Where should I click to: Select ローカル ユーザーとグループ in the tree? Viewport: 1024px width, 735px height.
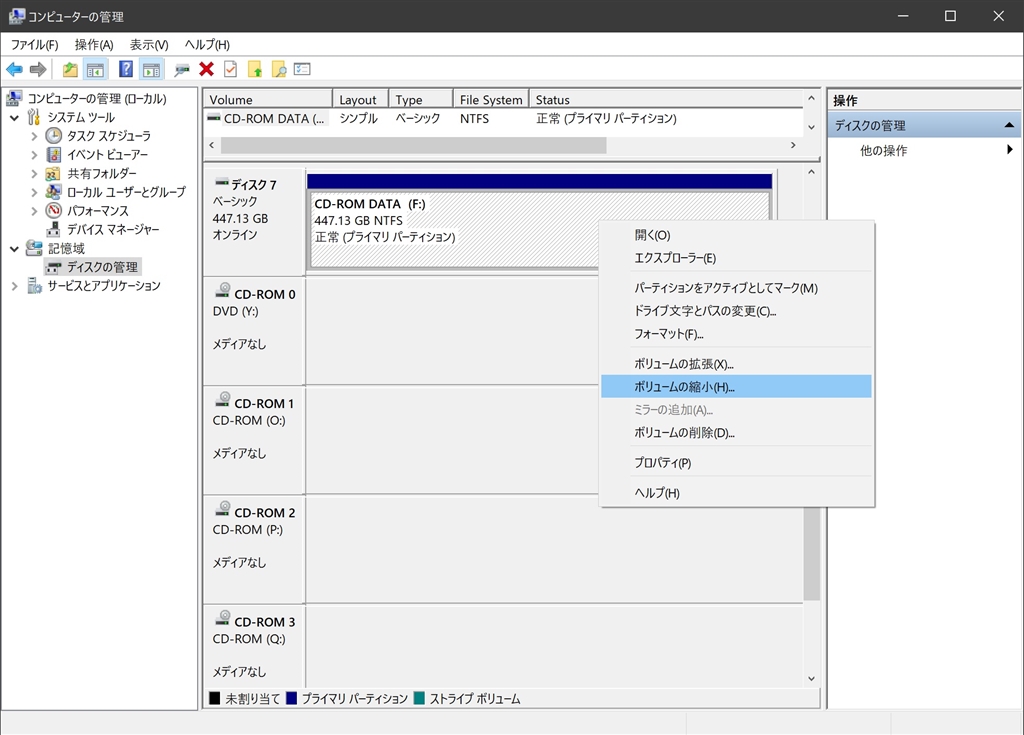pyautogui.click(x=126, y=192)
